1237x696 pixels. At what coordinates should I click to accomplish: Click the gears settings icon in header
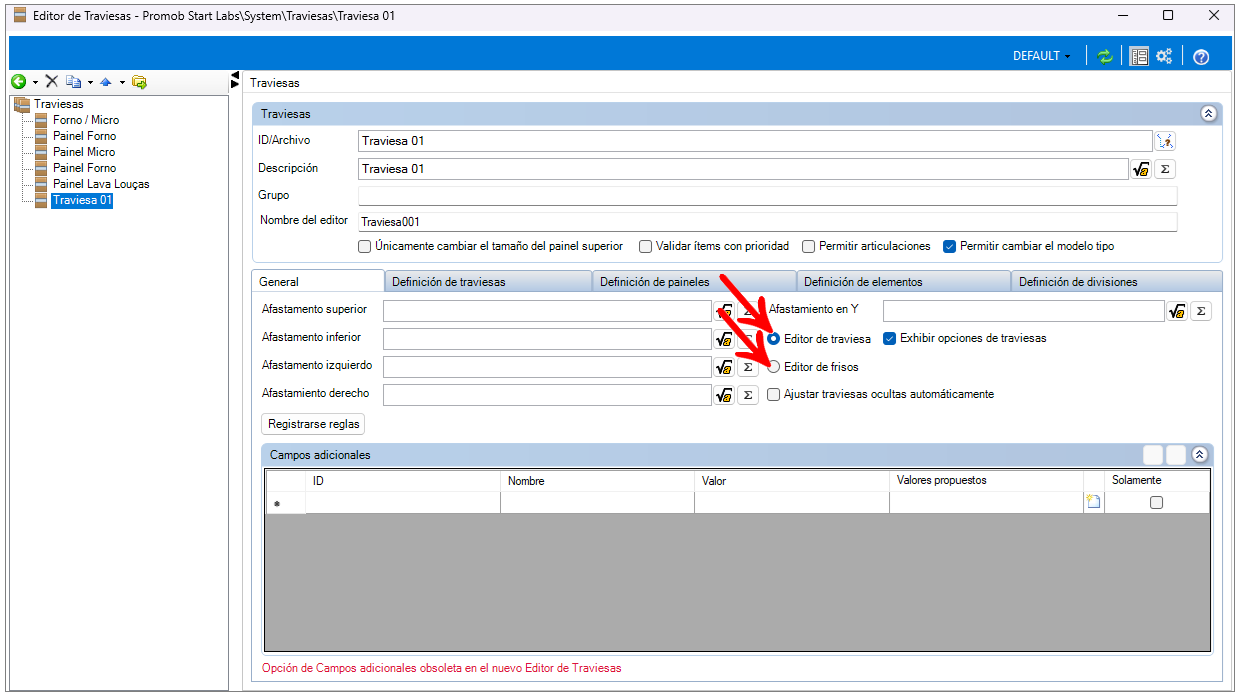point(1164,57)
